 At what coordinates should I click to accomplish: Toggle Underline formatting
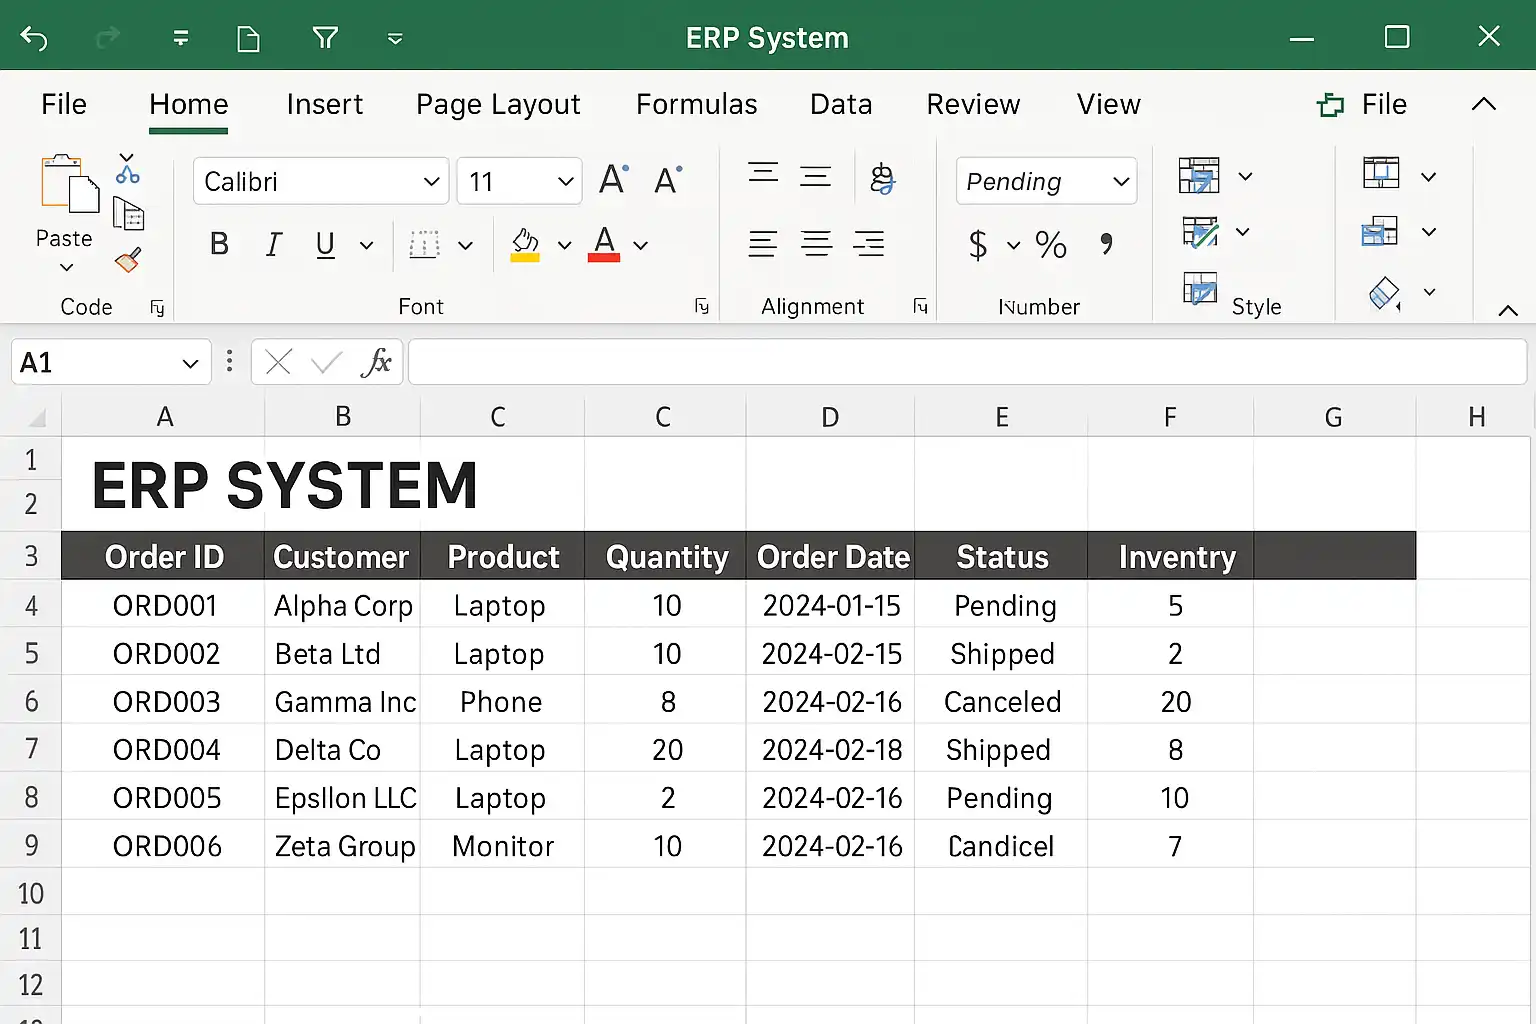[325, 244]
